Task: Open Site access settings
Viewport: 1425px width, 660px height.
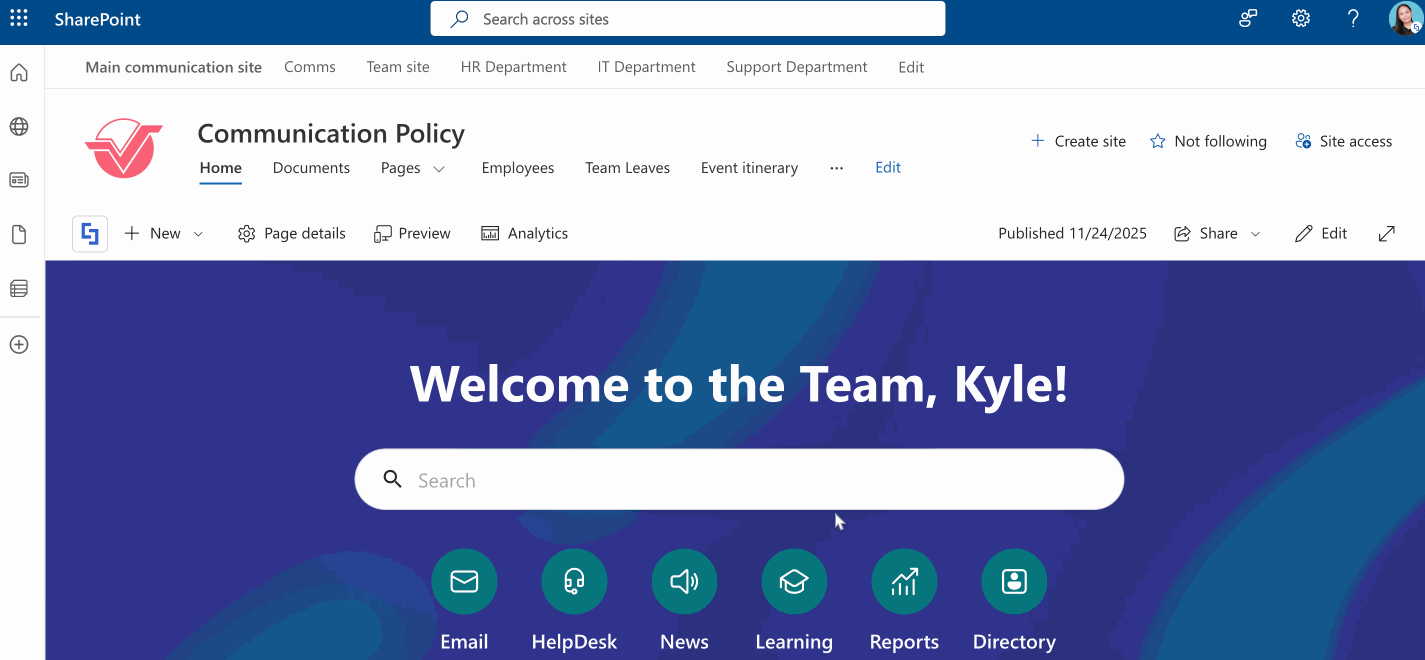Action: [x=1343, y=141]
